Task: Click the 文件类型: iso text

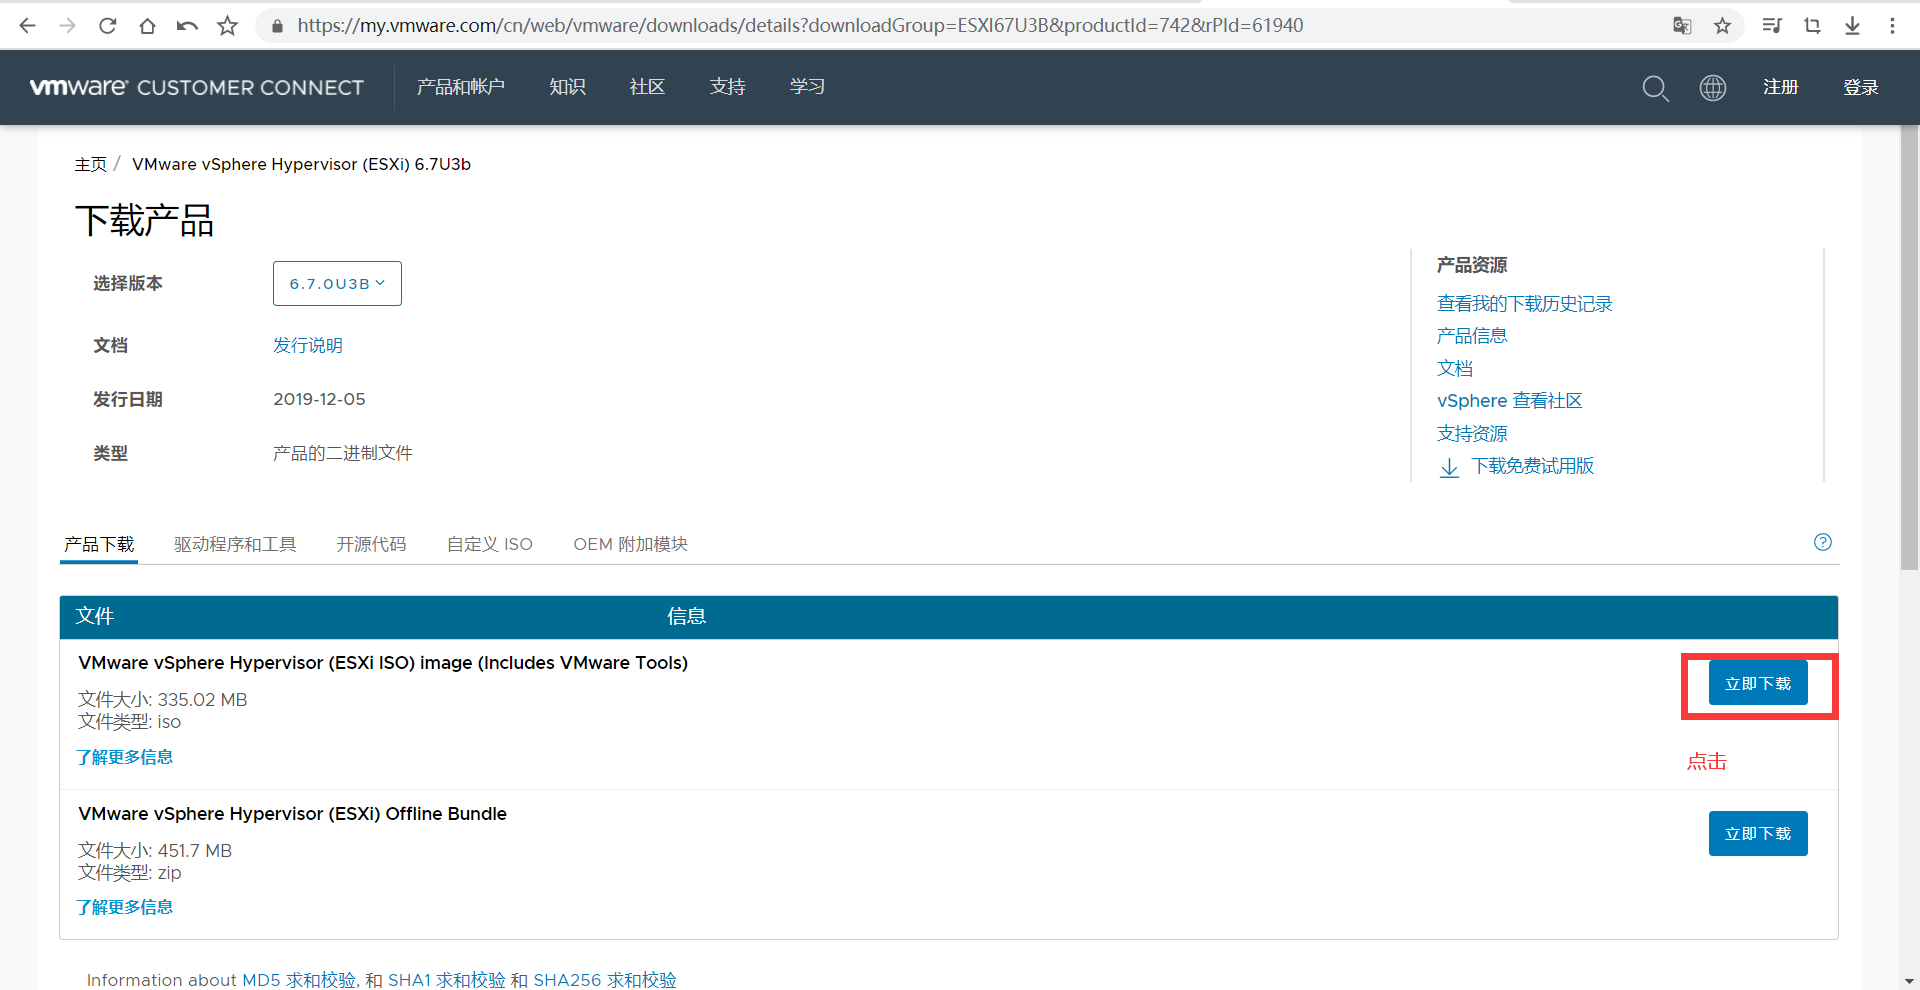Action: coord(130,722)
